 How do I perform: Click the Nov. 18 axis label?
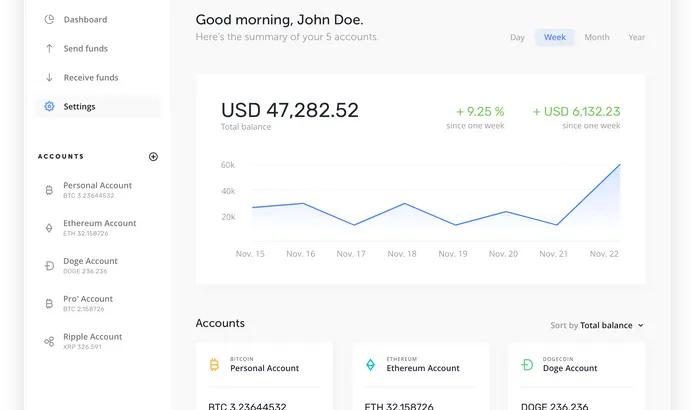point(402,254)
